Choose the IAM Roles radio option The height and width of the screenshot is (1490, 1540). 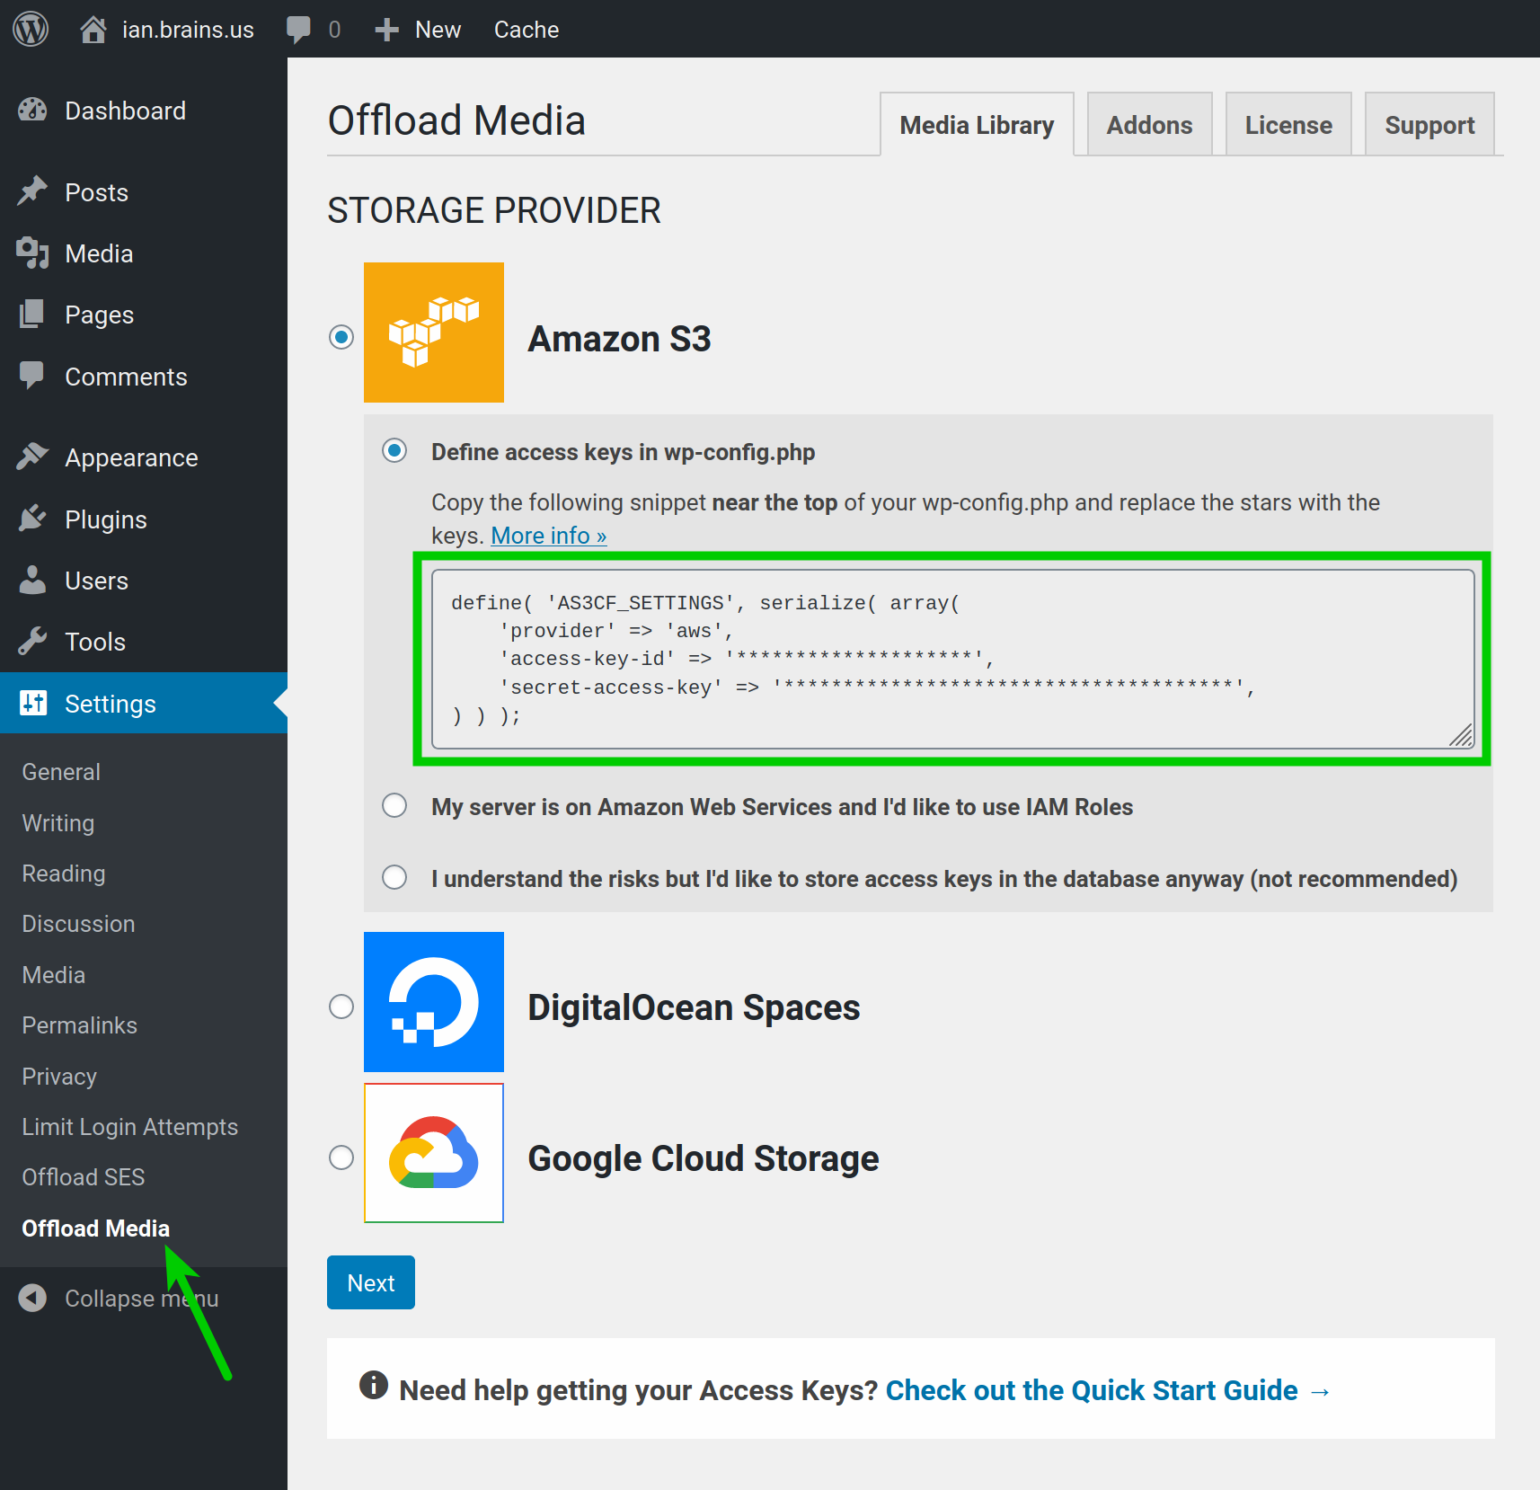click(395, 806)
